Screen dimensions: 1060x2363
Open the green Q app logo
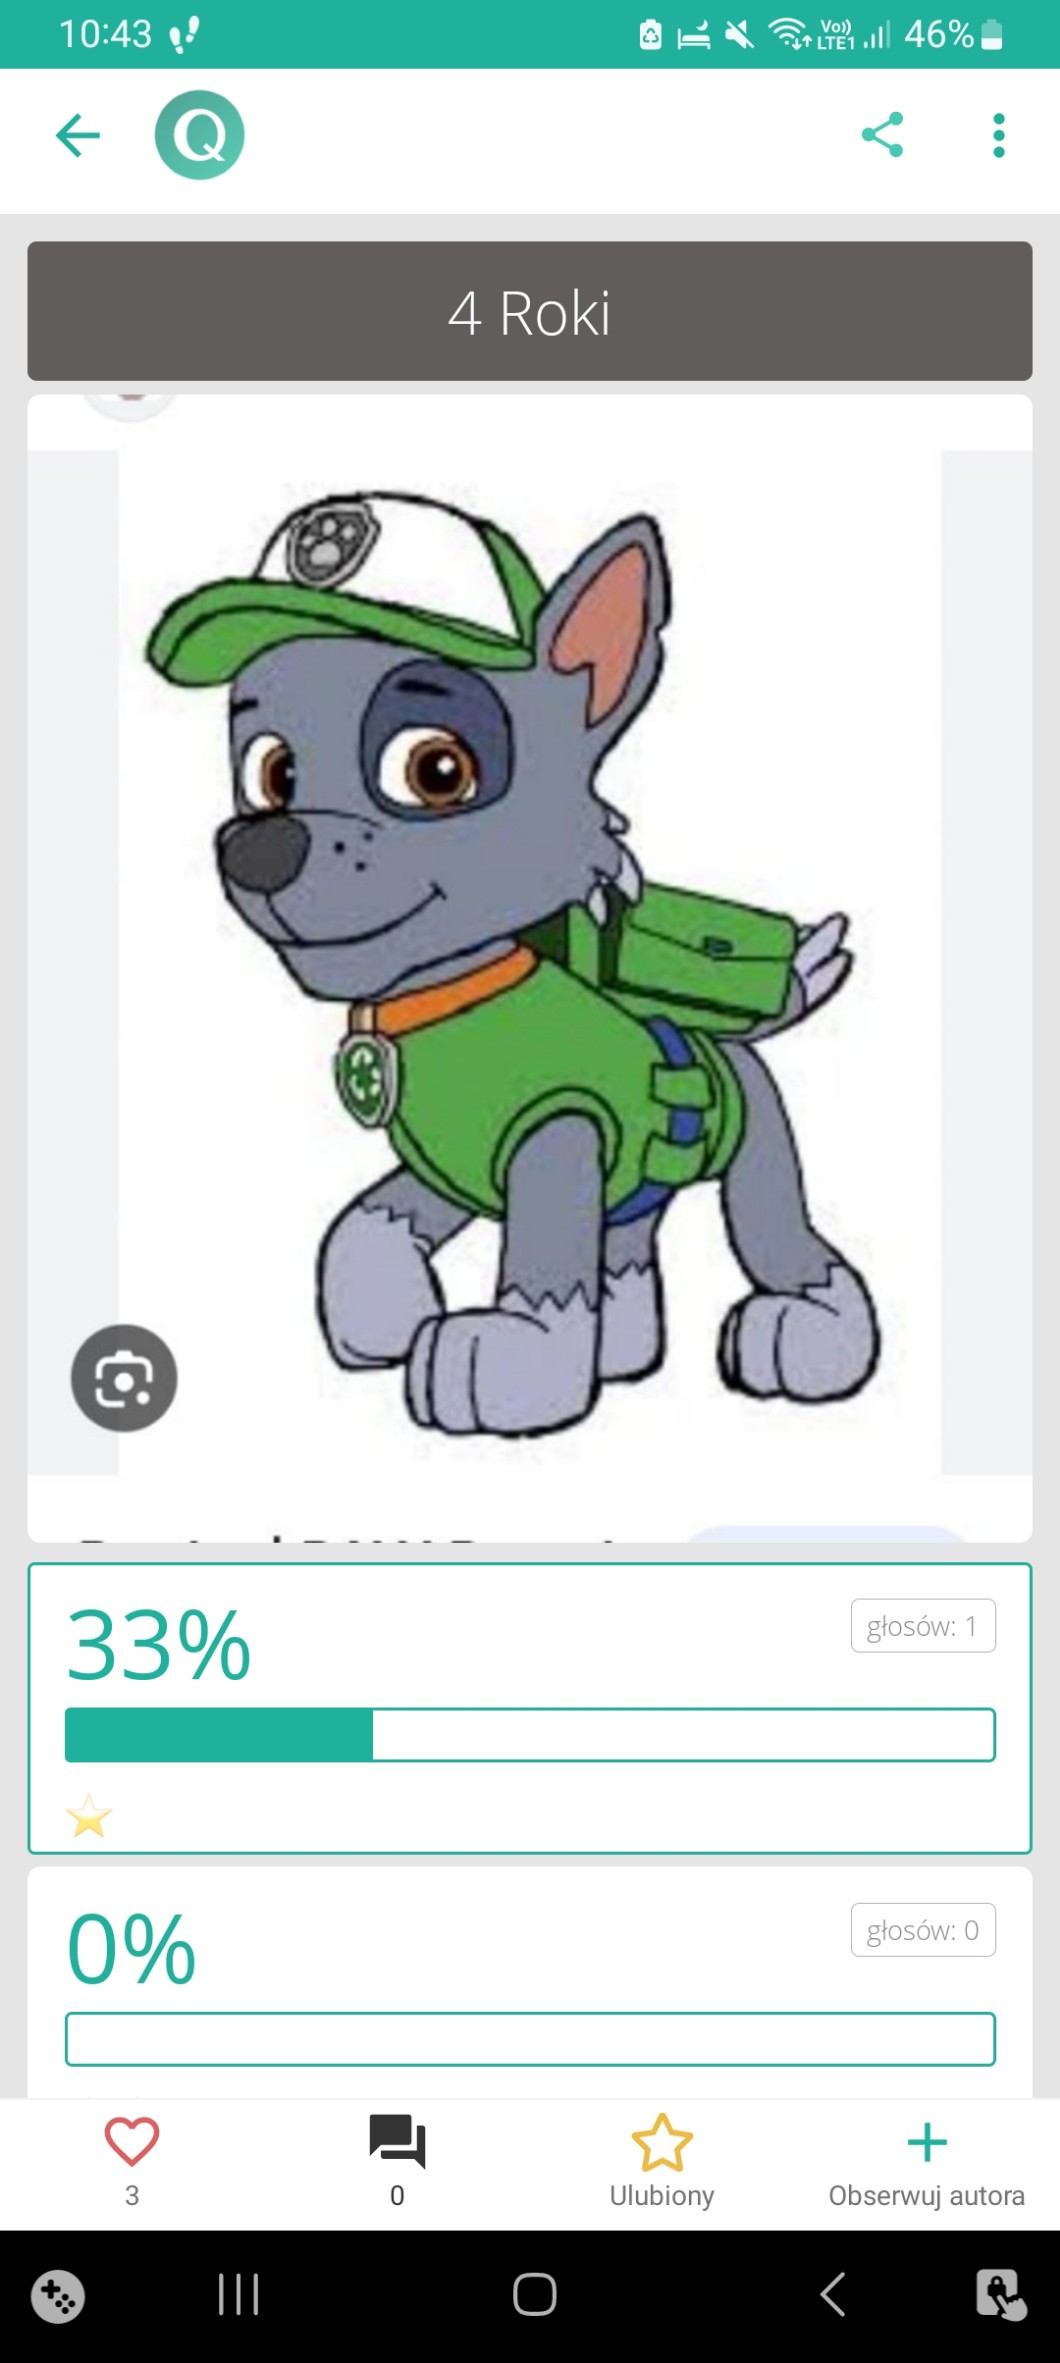tap(200, 135)
